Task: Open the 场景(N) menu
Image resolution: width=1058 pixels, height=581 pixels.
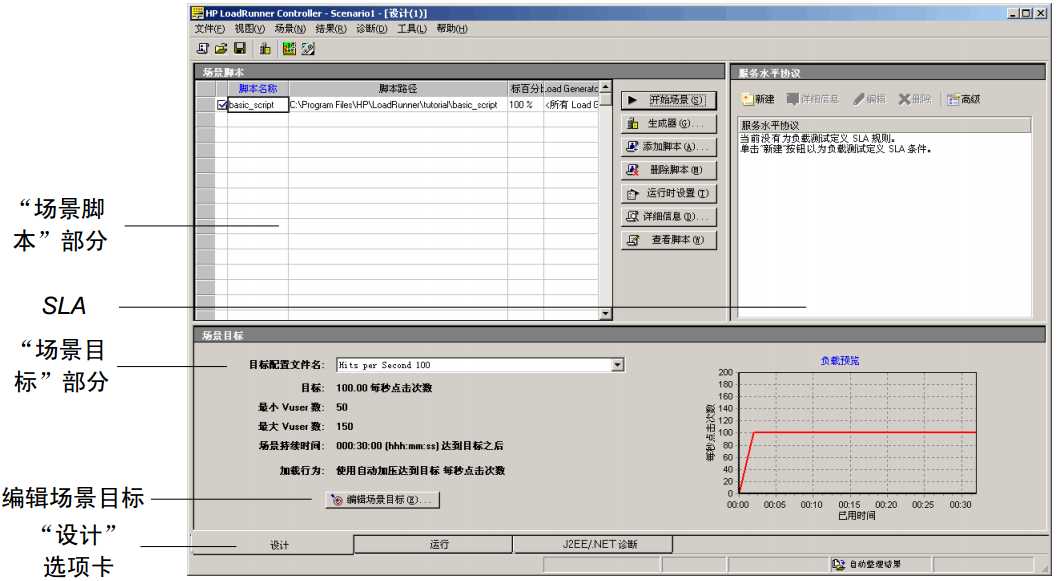Action: (x=290, y=28)
